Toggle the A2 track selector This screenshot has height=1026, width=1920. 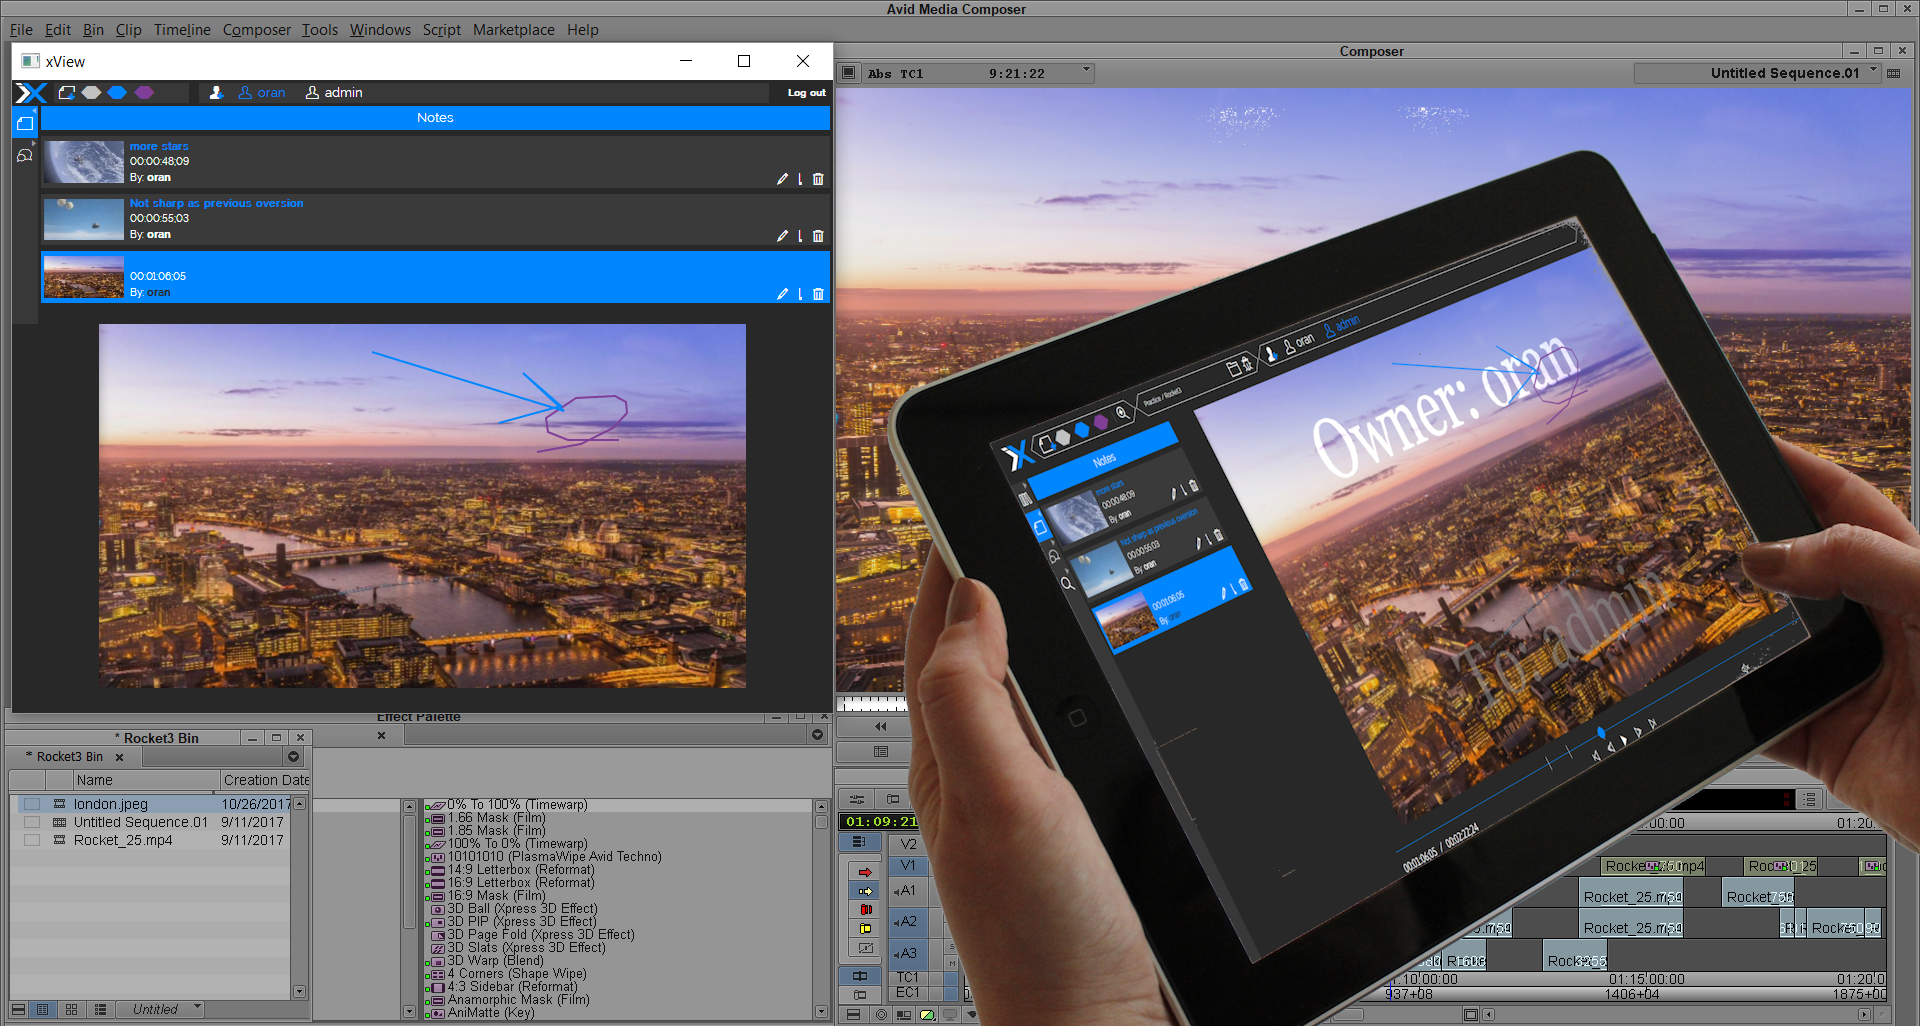906,921
